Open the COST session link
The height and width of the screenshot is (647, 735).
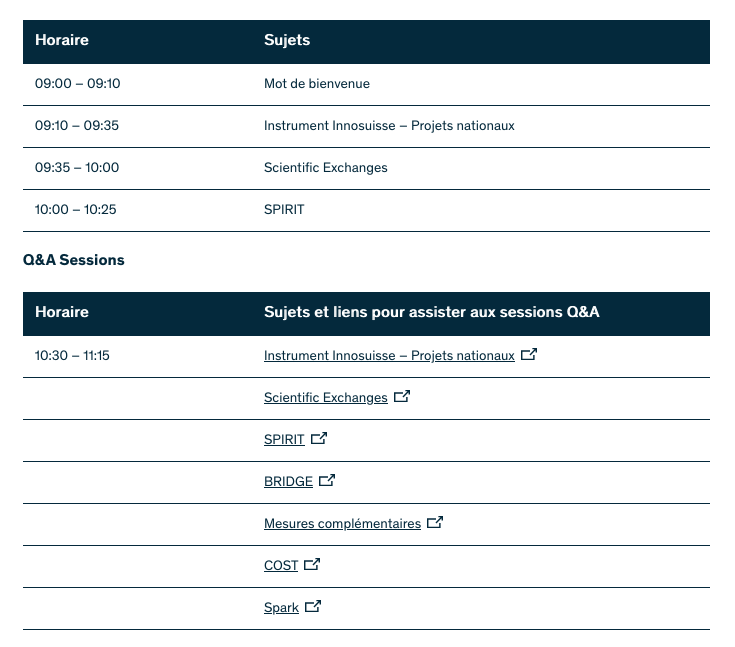pyautogui.click(x=281, y=566)
